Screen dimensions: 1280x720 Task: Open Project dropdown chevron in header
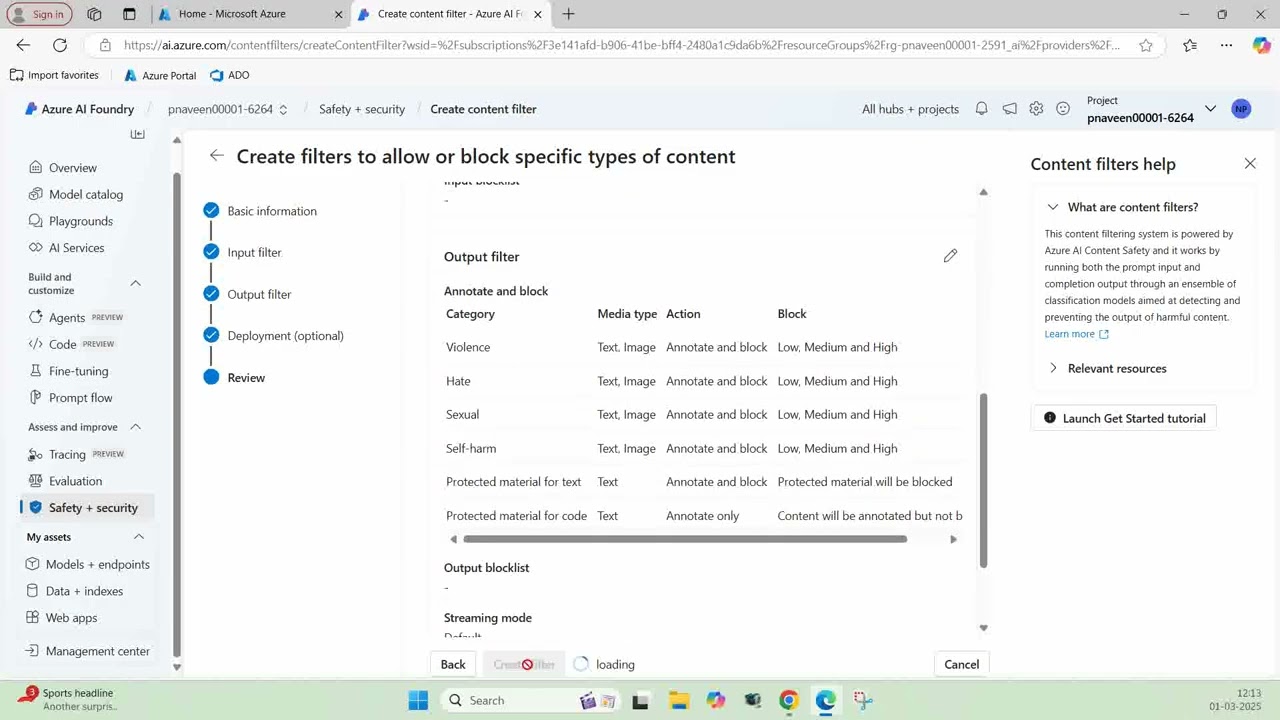tap(1210, 109)
